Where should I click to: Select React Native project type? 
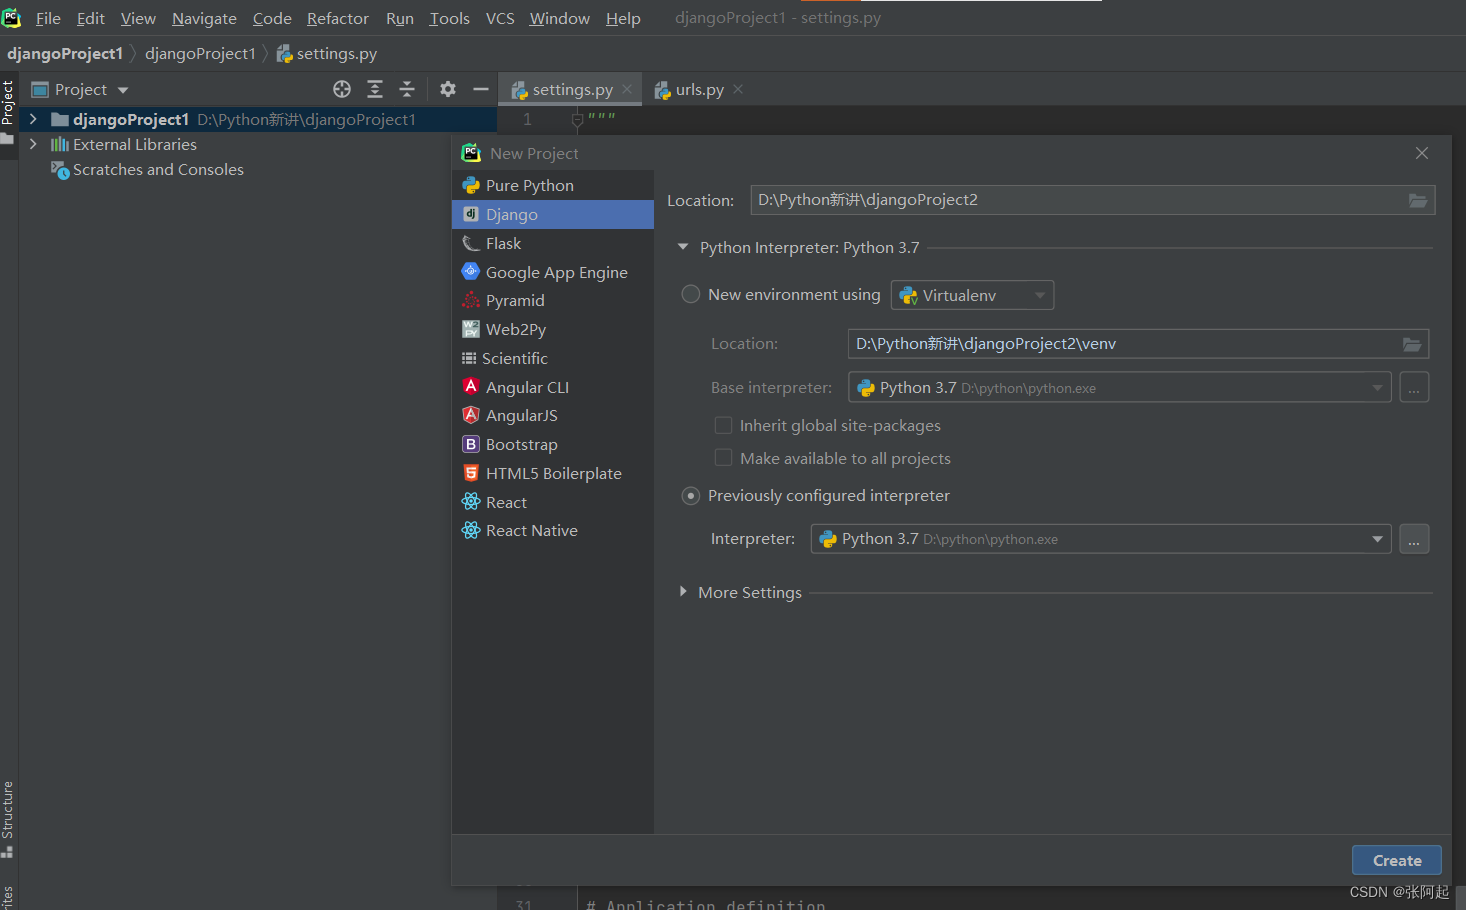point(553,530)
